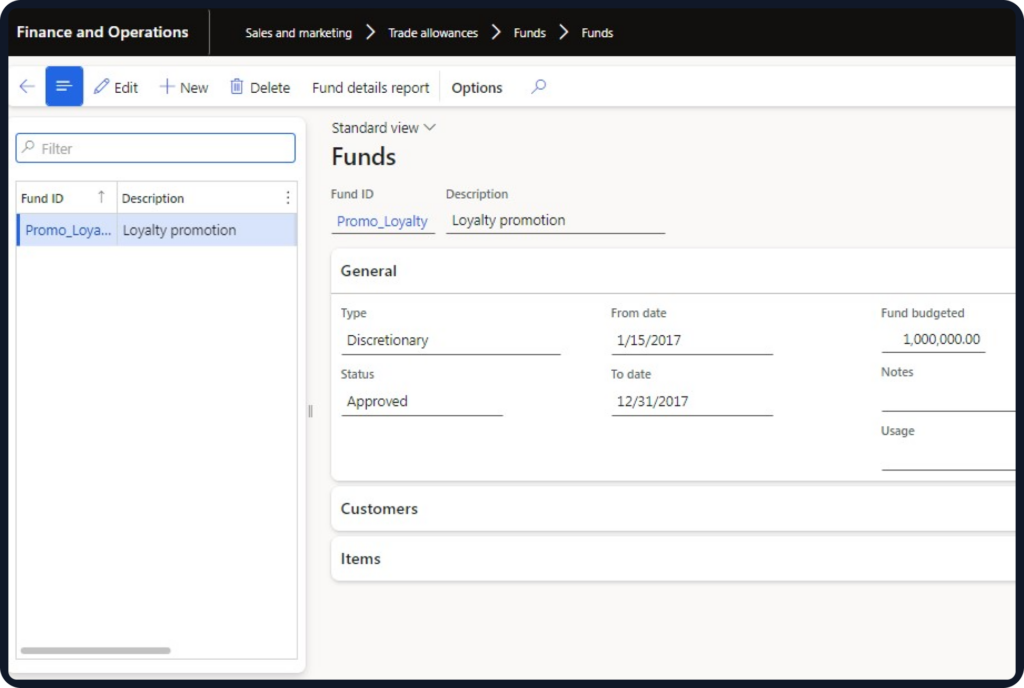Open the Options menu
Screen dimensions: 1024x688
point(477,87)
